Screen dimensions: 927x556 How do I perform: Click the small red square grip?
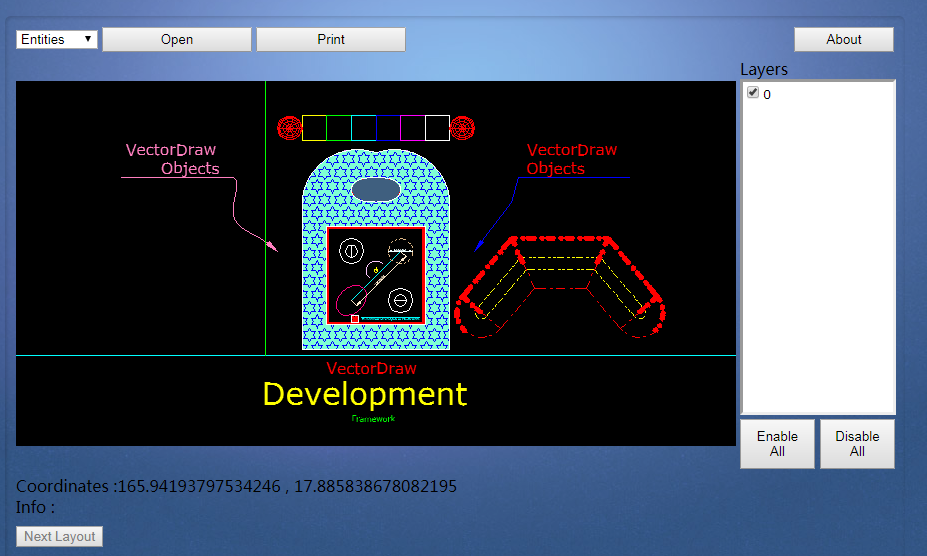pos(355,319)
